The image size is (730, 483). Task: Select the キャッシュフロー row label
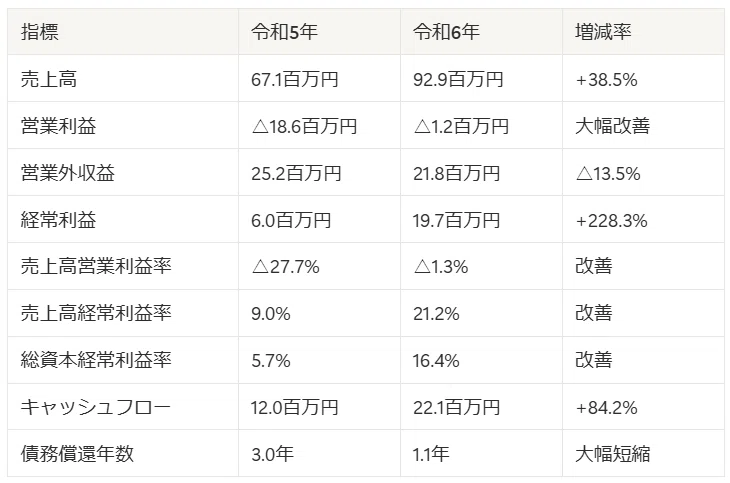tap(95, 408)
